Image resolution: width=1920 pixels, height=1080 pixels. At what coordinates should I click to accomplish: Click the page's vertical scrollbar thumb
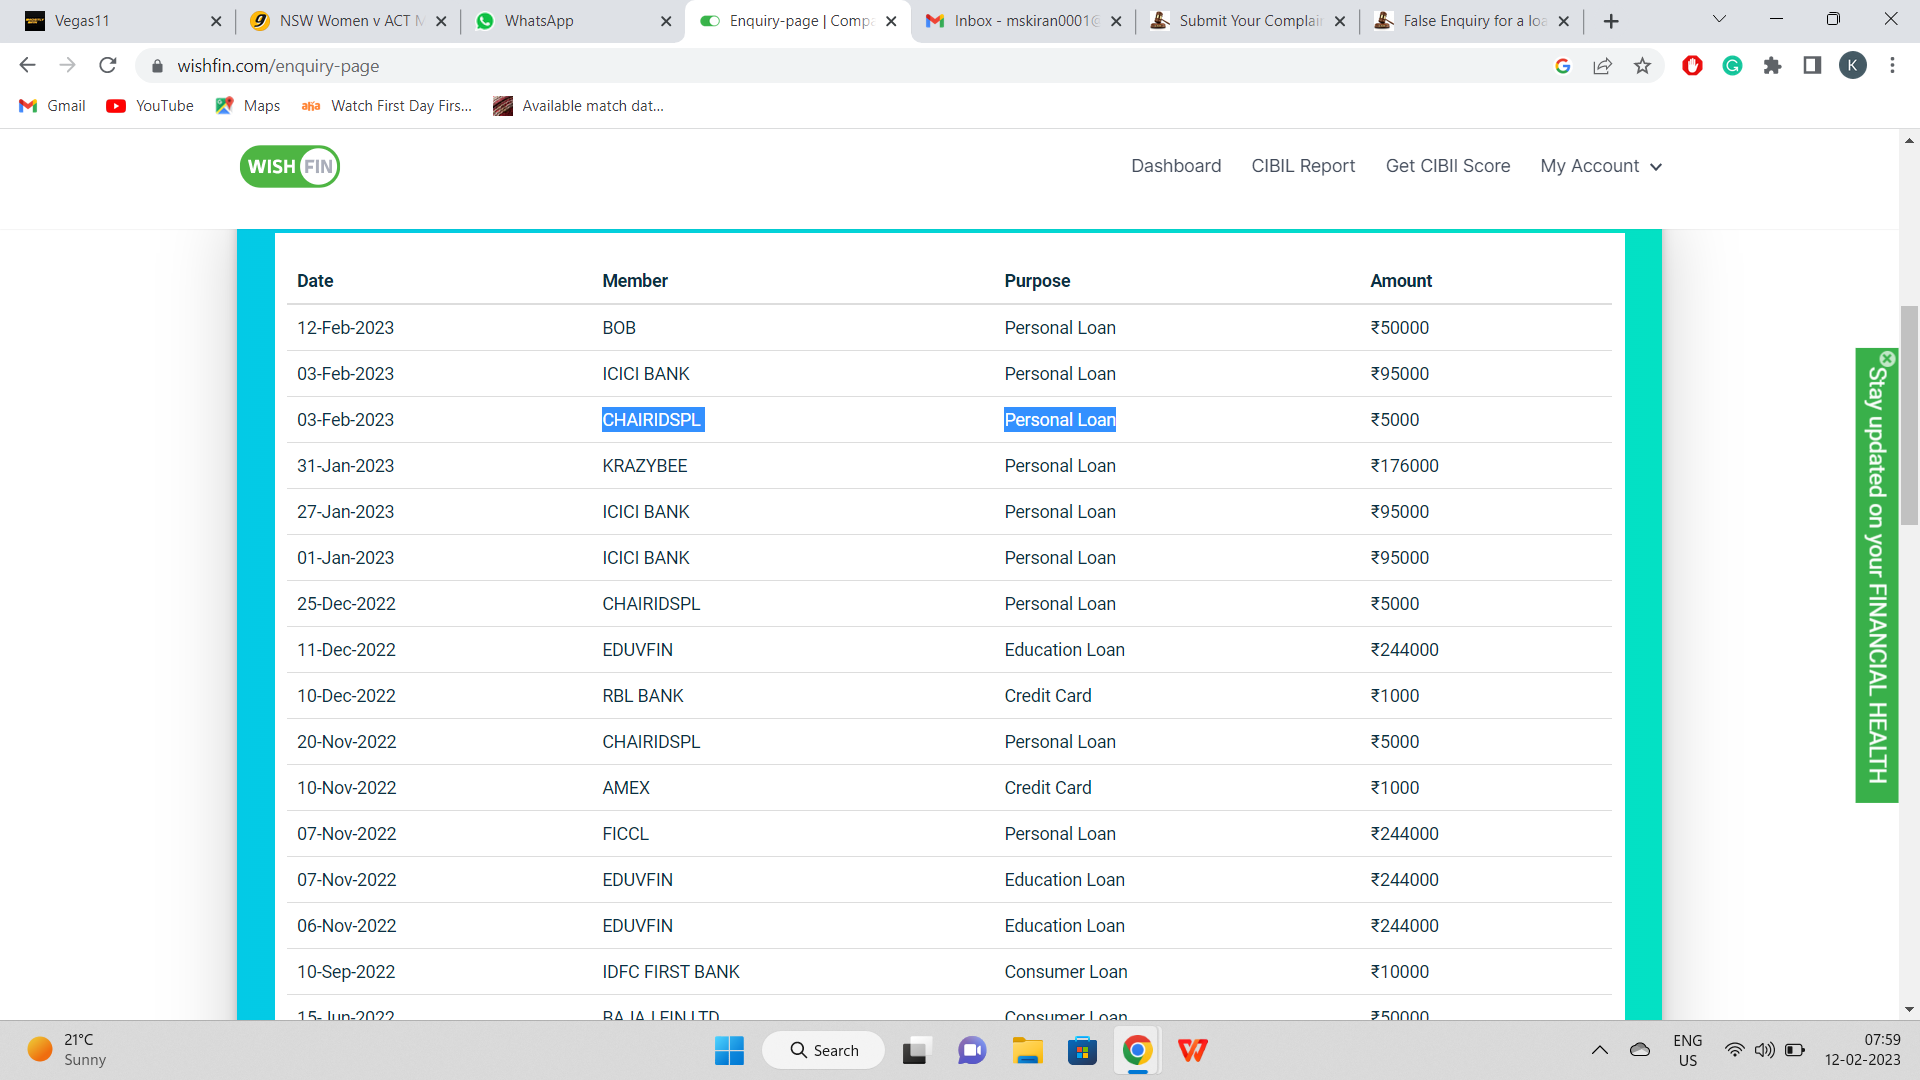(x=1909, y=415)
